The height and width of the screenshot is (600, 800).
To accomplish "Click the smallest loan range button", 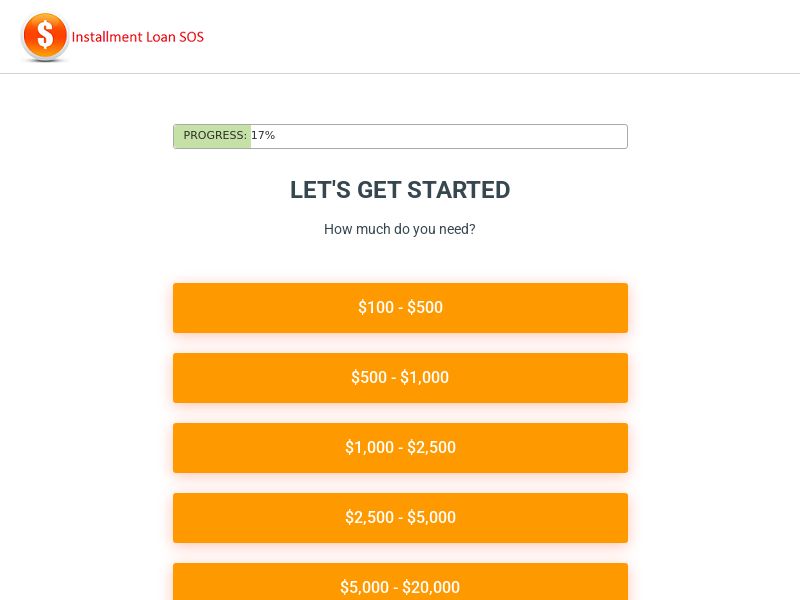I will [400, 308].
